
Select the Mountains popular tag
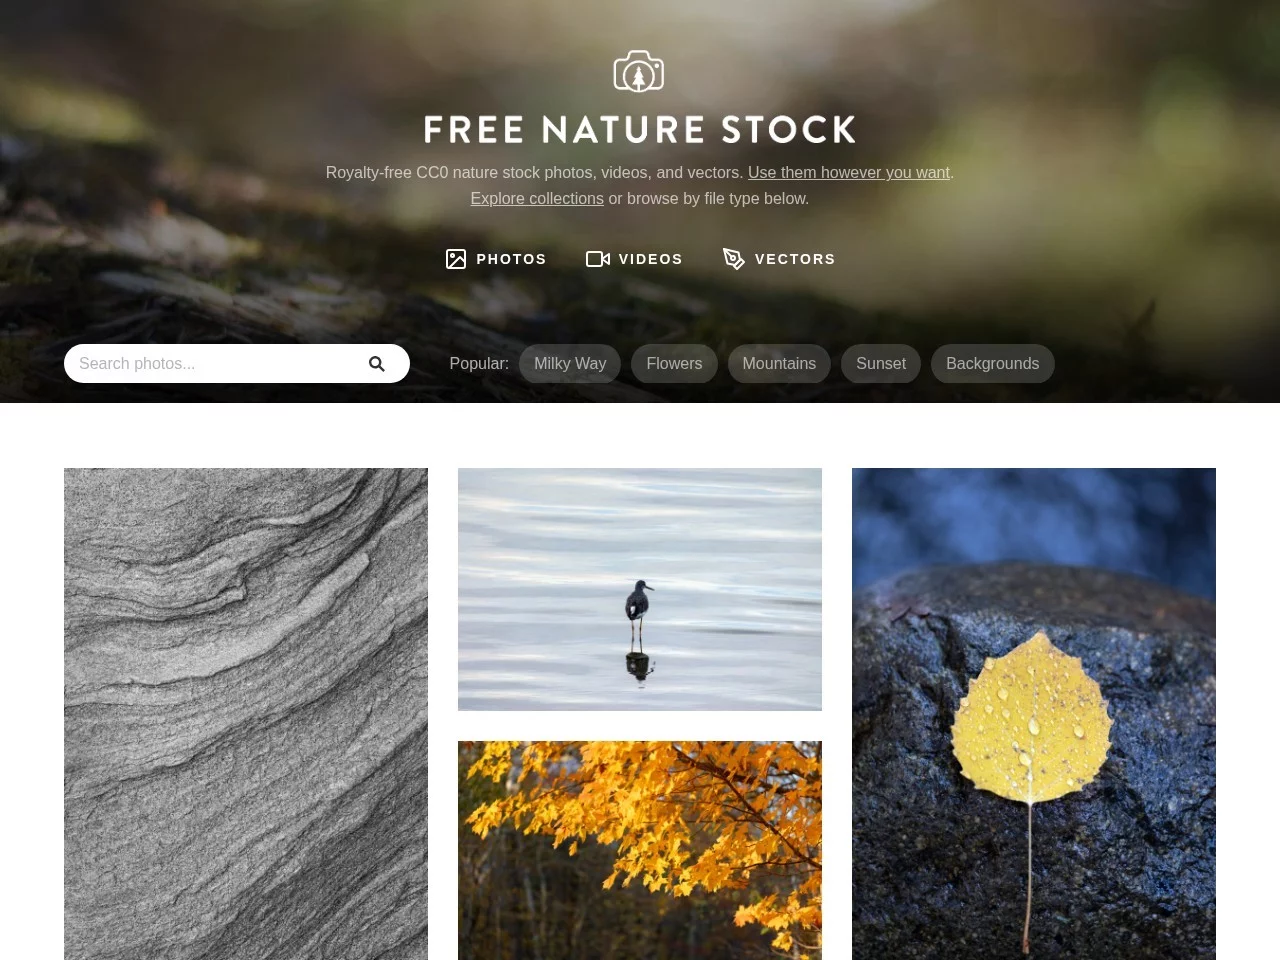779,364
